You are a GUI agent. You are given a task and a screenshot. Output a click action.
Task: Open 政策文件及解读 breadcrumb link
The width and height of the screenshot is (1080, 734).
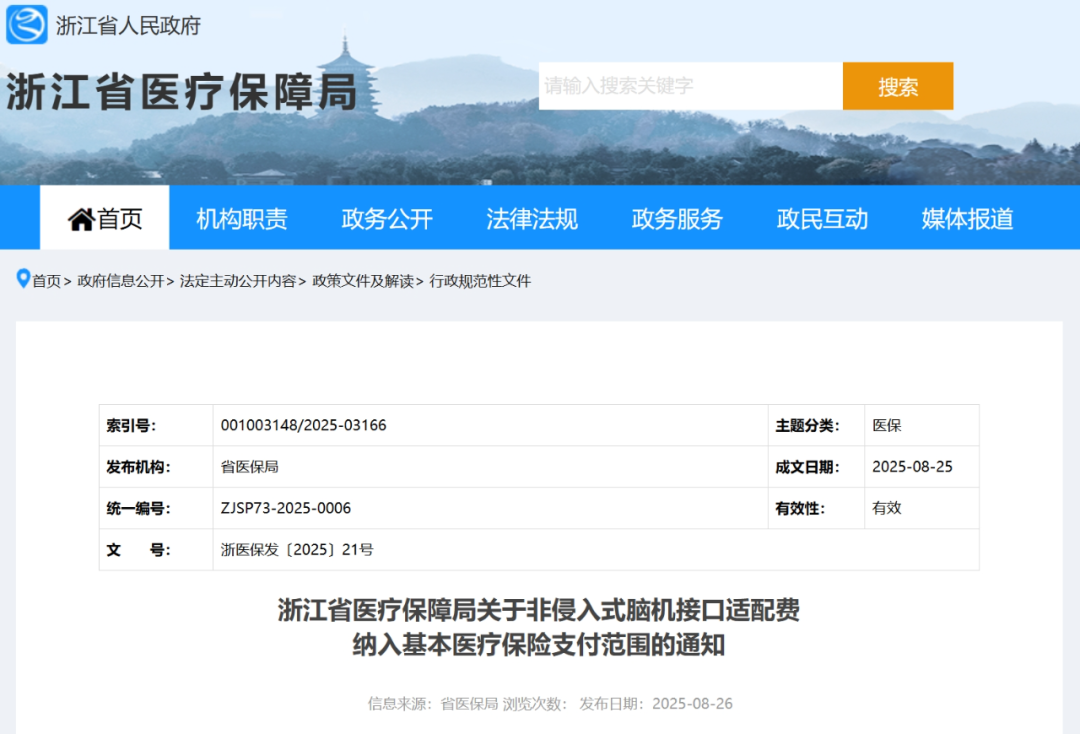coord(363,281)
